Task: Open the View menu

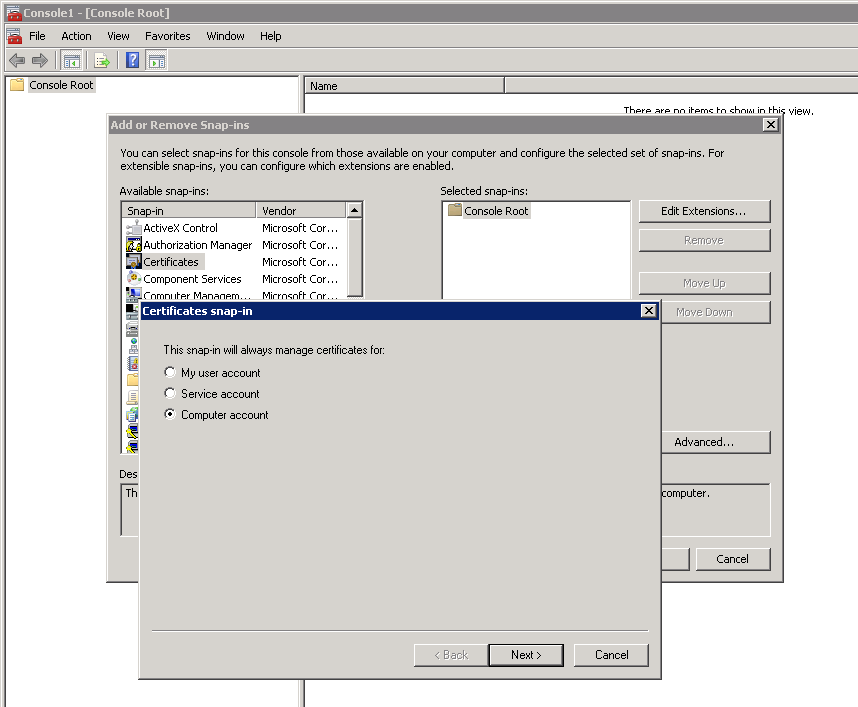Action: [118, 36]
